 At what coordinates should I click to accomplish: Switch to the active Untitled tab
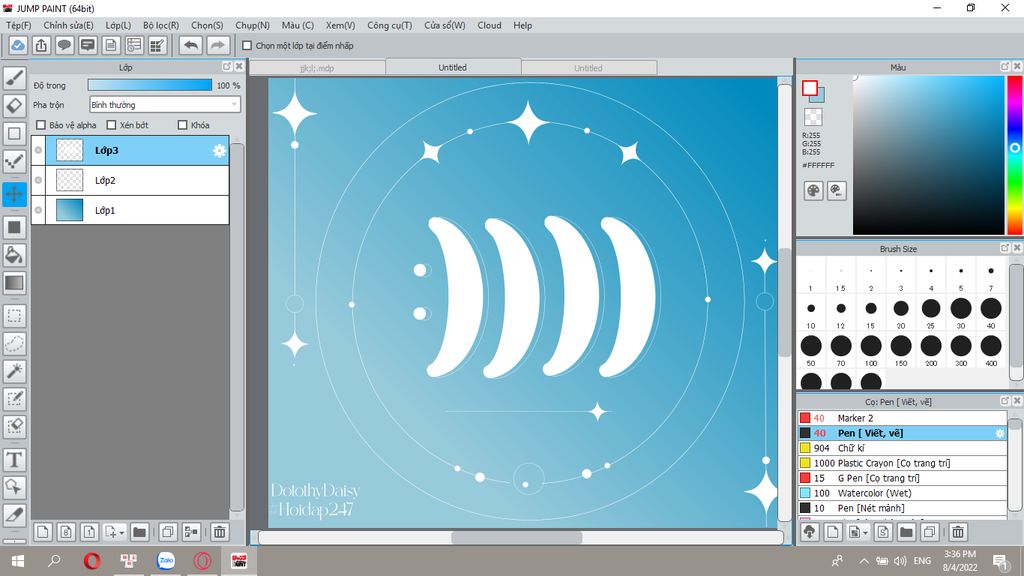coord(453,67)
